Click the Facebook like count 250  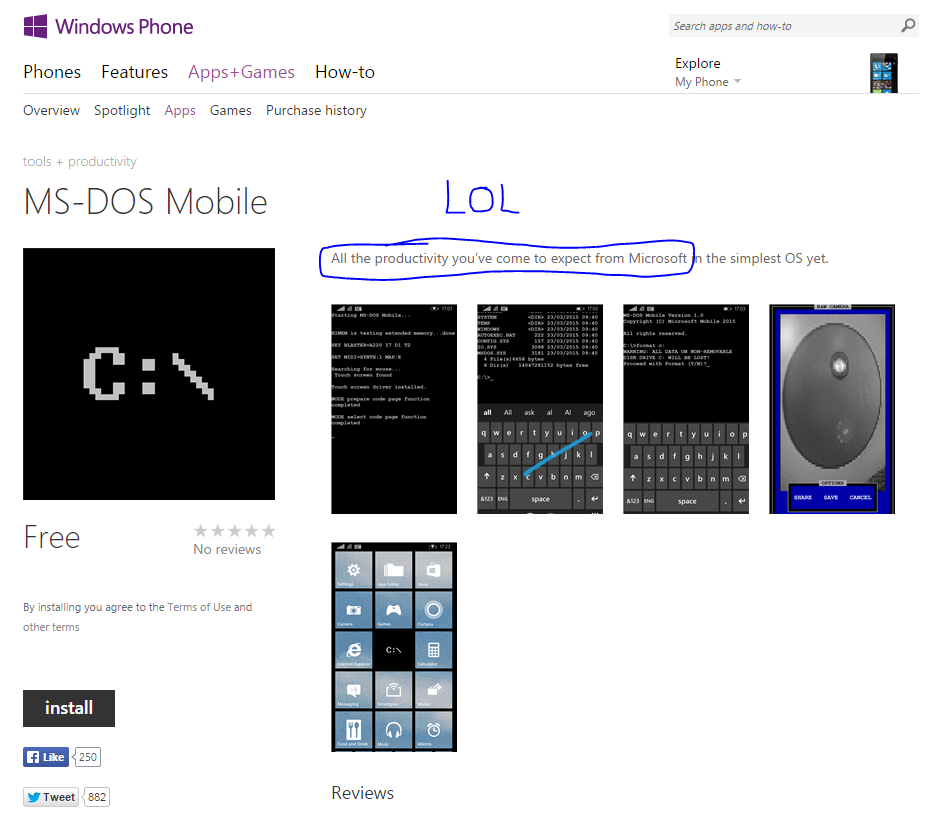(x=88, y=757)
